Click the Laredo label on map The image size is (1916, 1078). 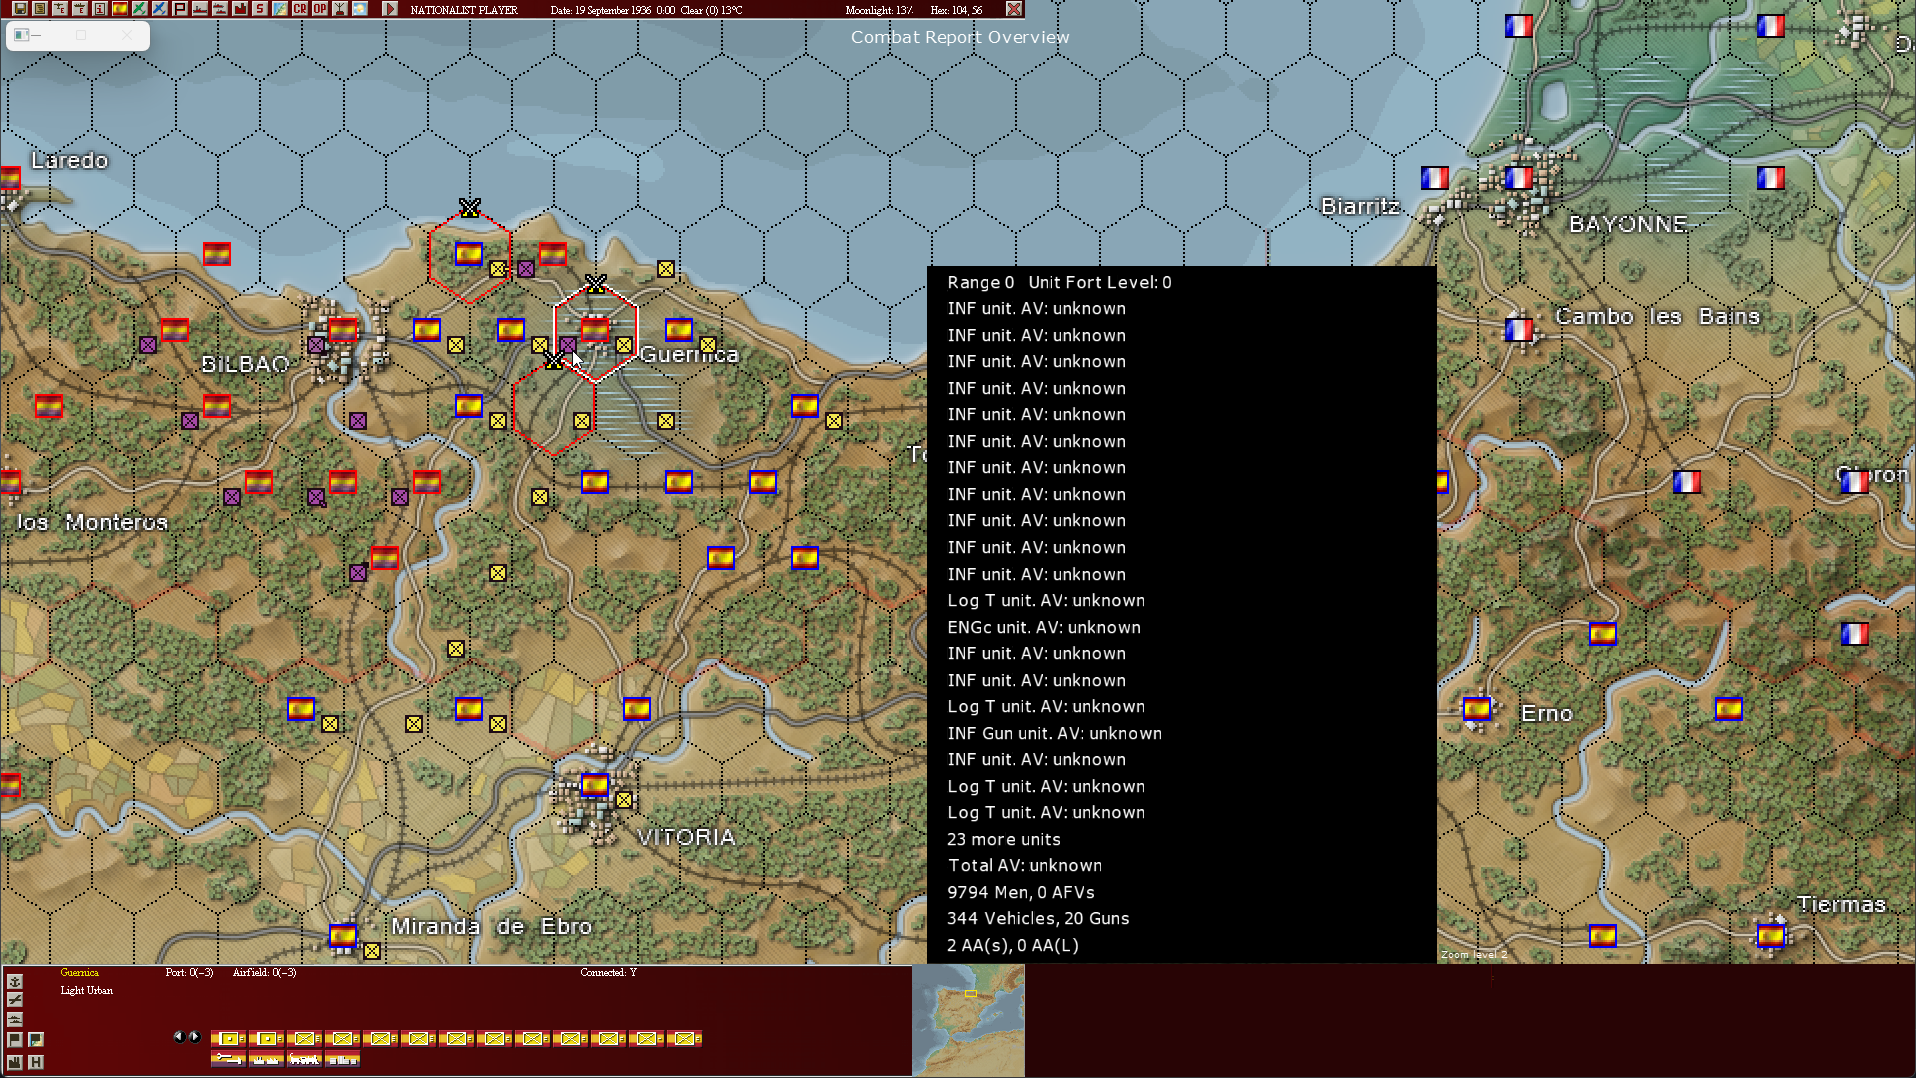(69, 160)
